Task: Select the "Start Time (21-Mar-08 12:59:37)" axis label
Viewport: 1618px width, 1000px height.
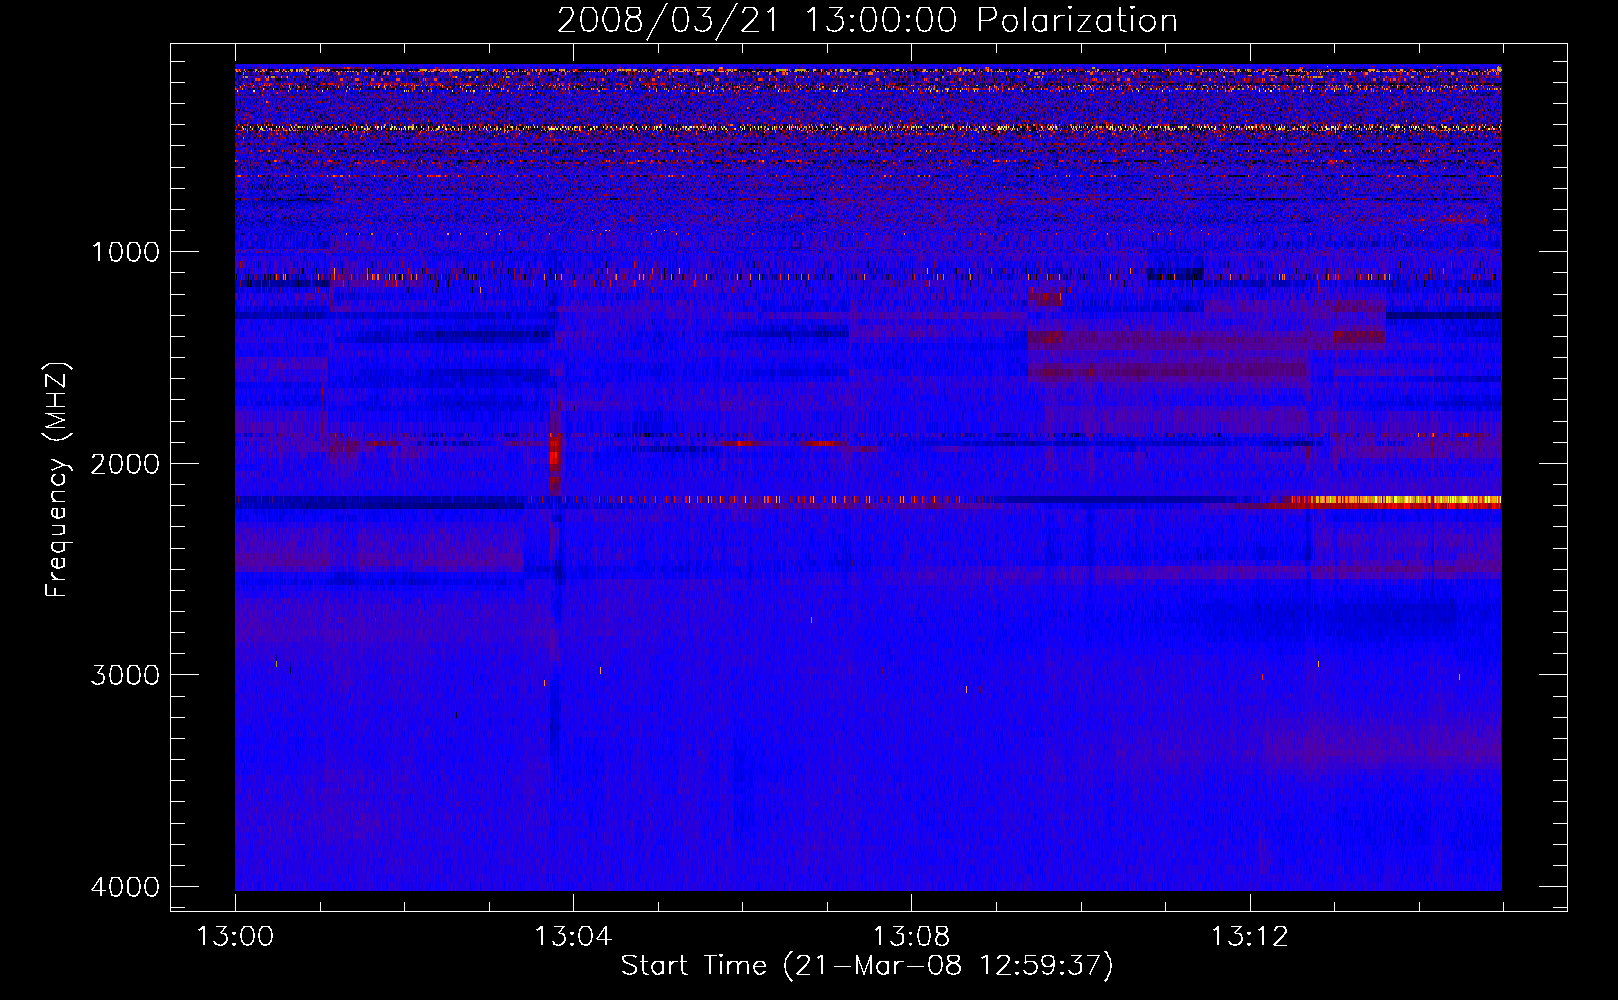Action: [x=867, y=966]
